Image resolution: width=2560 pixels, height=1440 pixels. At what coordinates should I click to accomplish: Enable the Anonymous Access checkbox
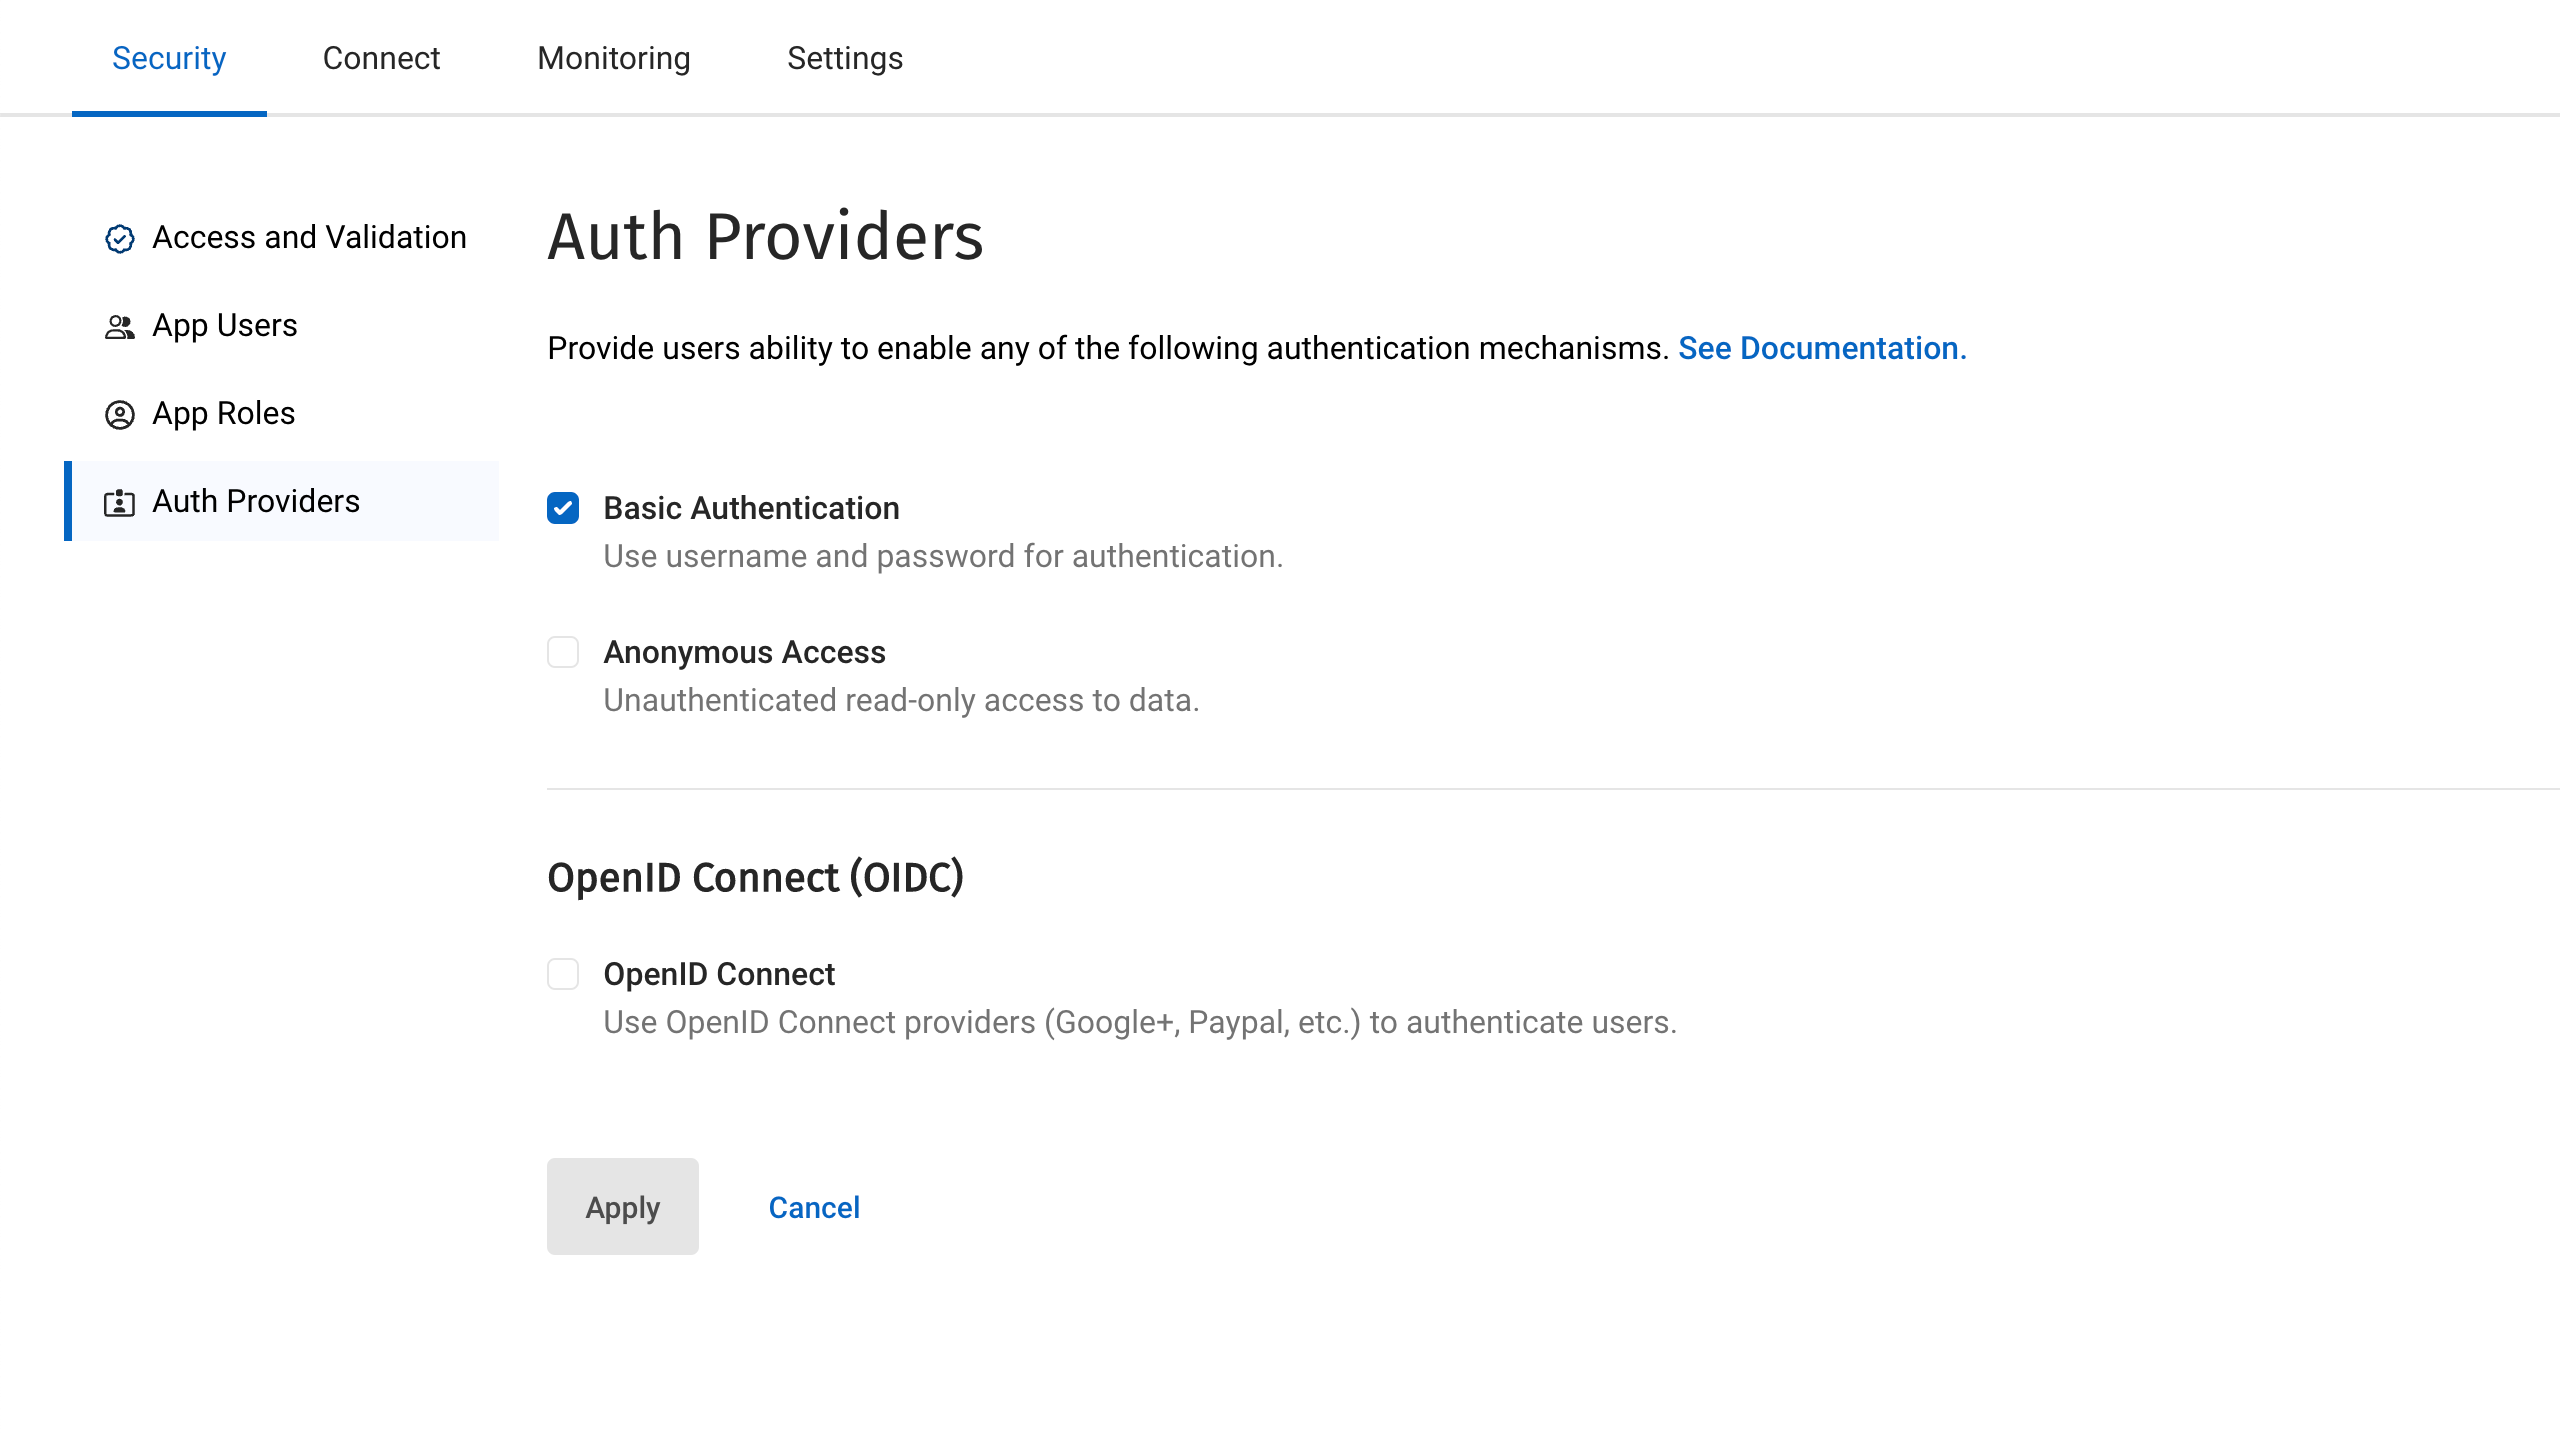click(x=564, y=652)
